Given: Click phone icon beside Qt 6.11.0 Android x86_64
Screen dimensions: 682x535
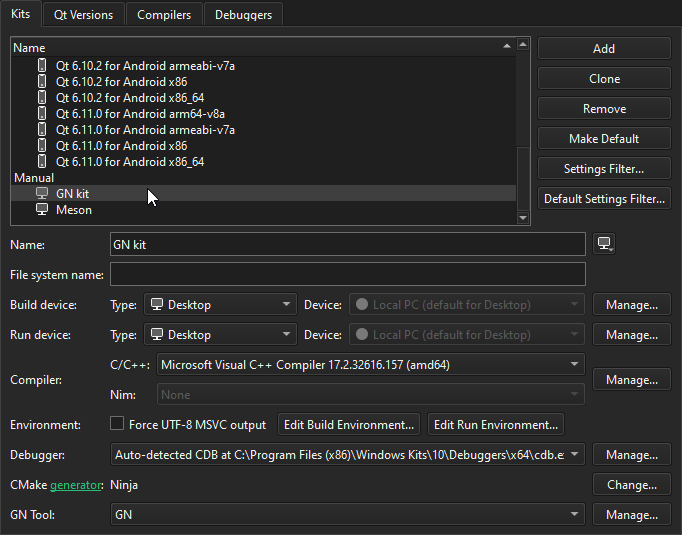Looking at the screenshot, I should 42,162.
